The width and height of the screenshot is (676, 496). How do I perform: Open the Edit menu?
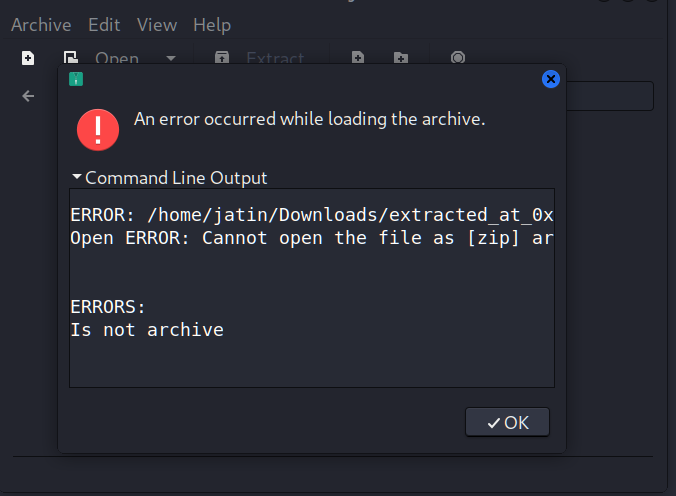point(104,25)
